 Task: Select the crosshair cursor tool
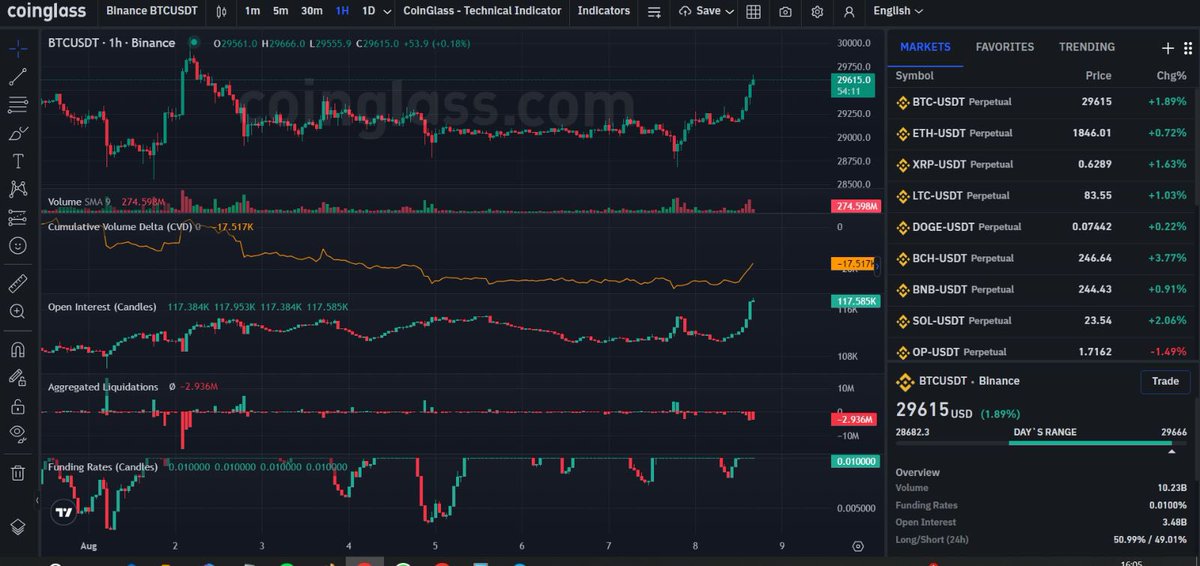[18, 48]
